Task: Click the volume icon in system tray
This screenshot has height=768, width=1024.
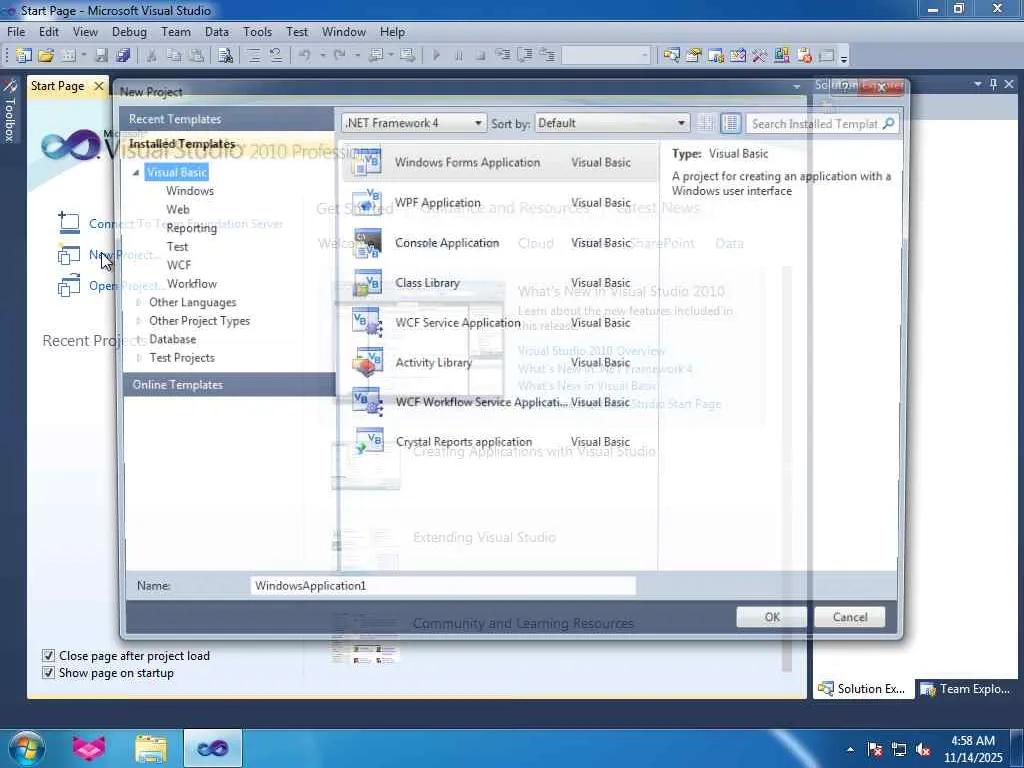Action: coord(923,749)
